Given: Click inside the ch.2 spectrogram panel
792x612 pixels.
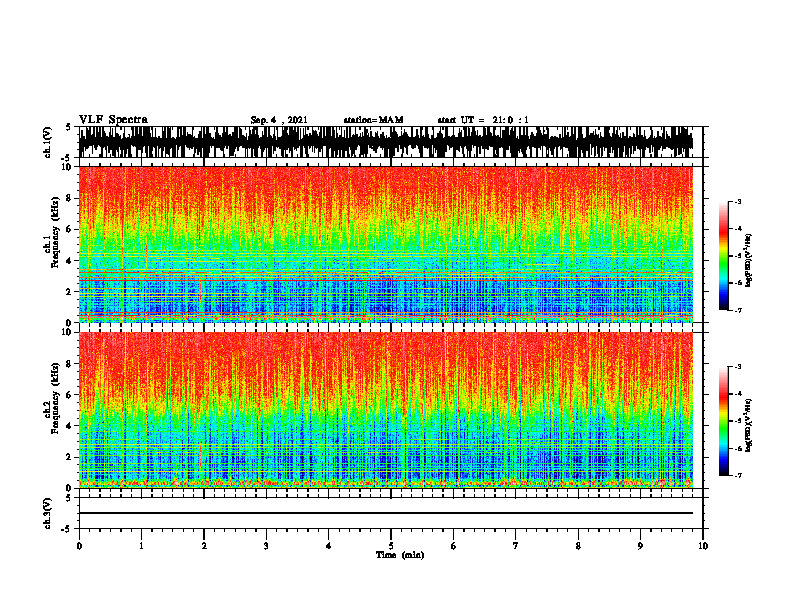Looking at the screenshot, I should (385, 410).
